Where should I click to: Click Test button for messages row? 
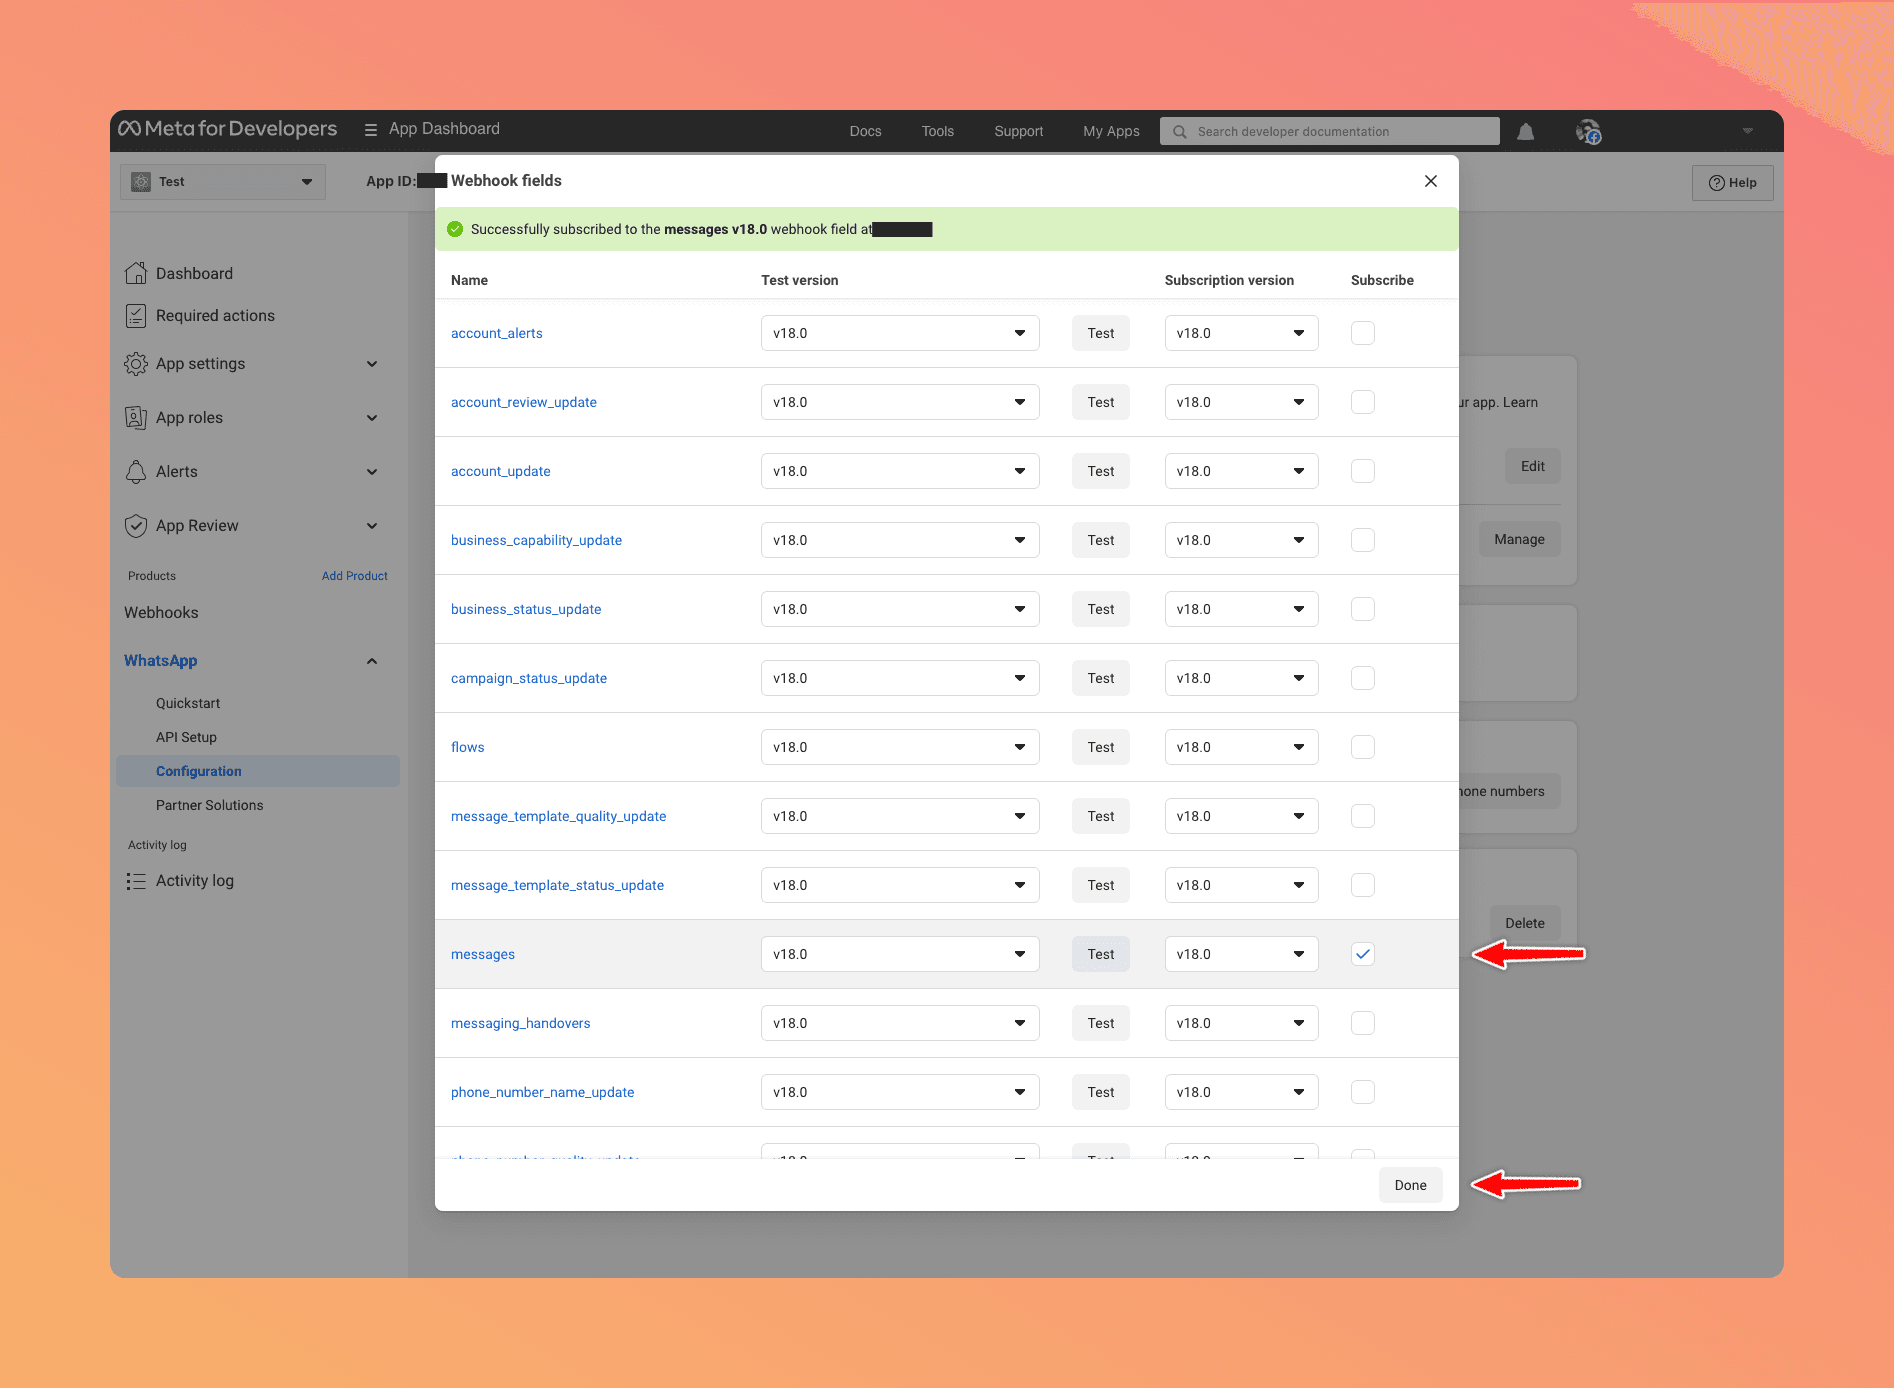(1101, 954)
